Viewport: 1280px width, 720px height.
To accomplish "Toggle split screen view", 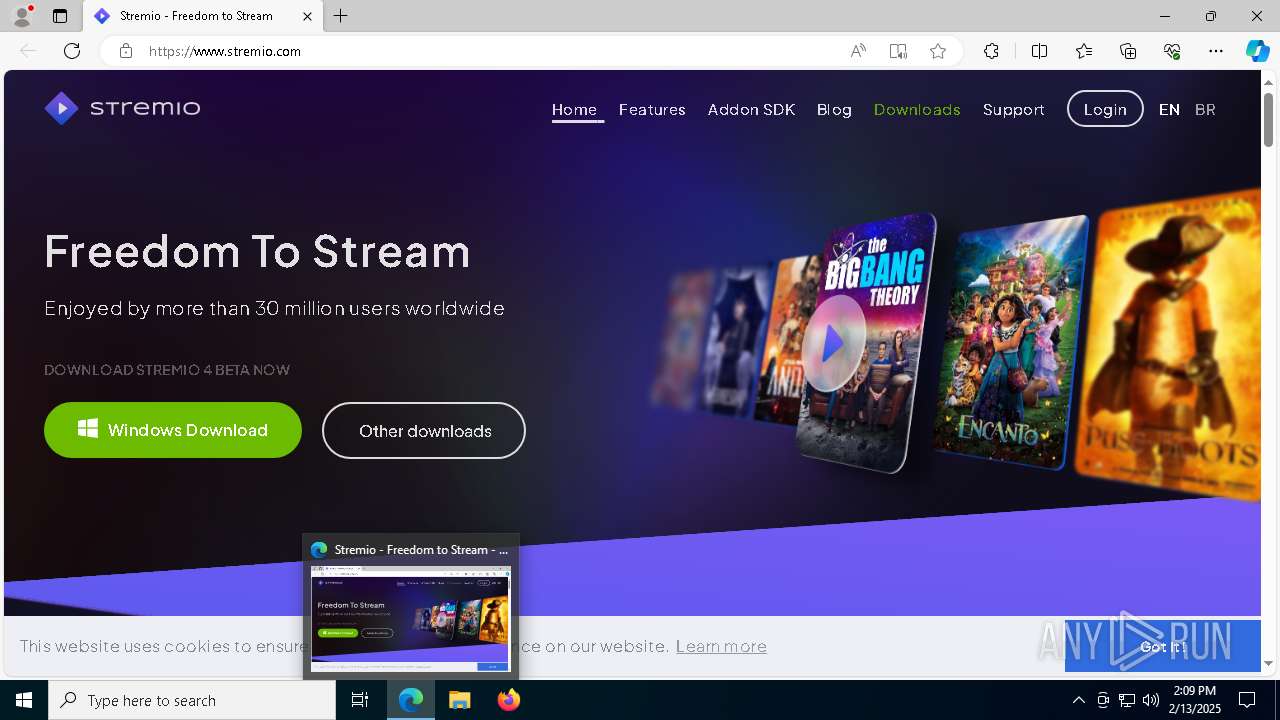I will (1039, 51).
